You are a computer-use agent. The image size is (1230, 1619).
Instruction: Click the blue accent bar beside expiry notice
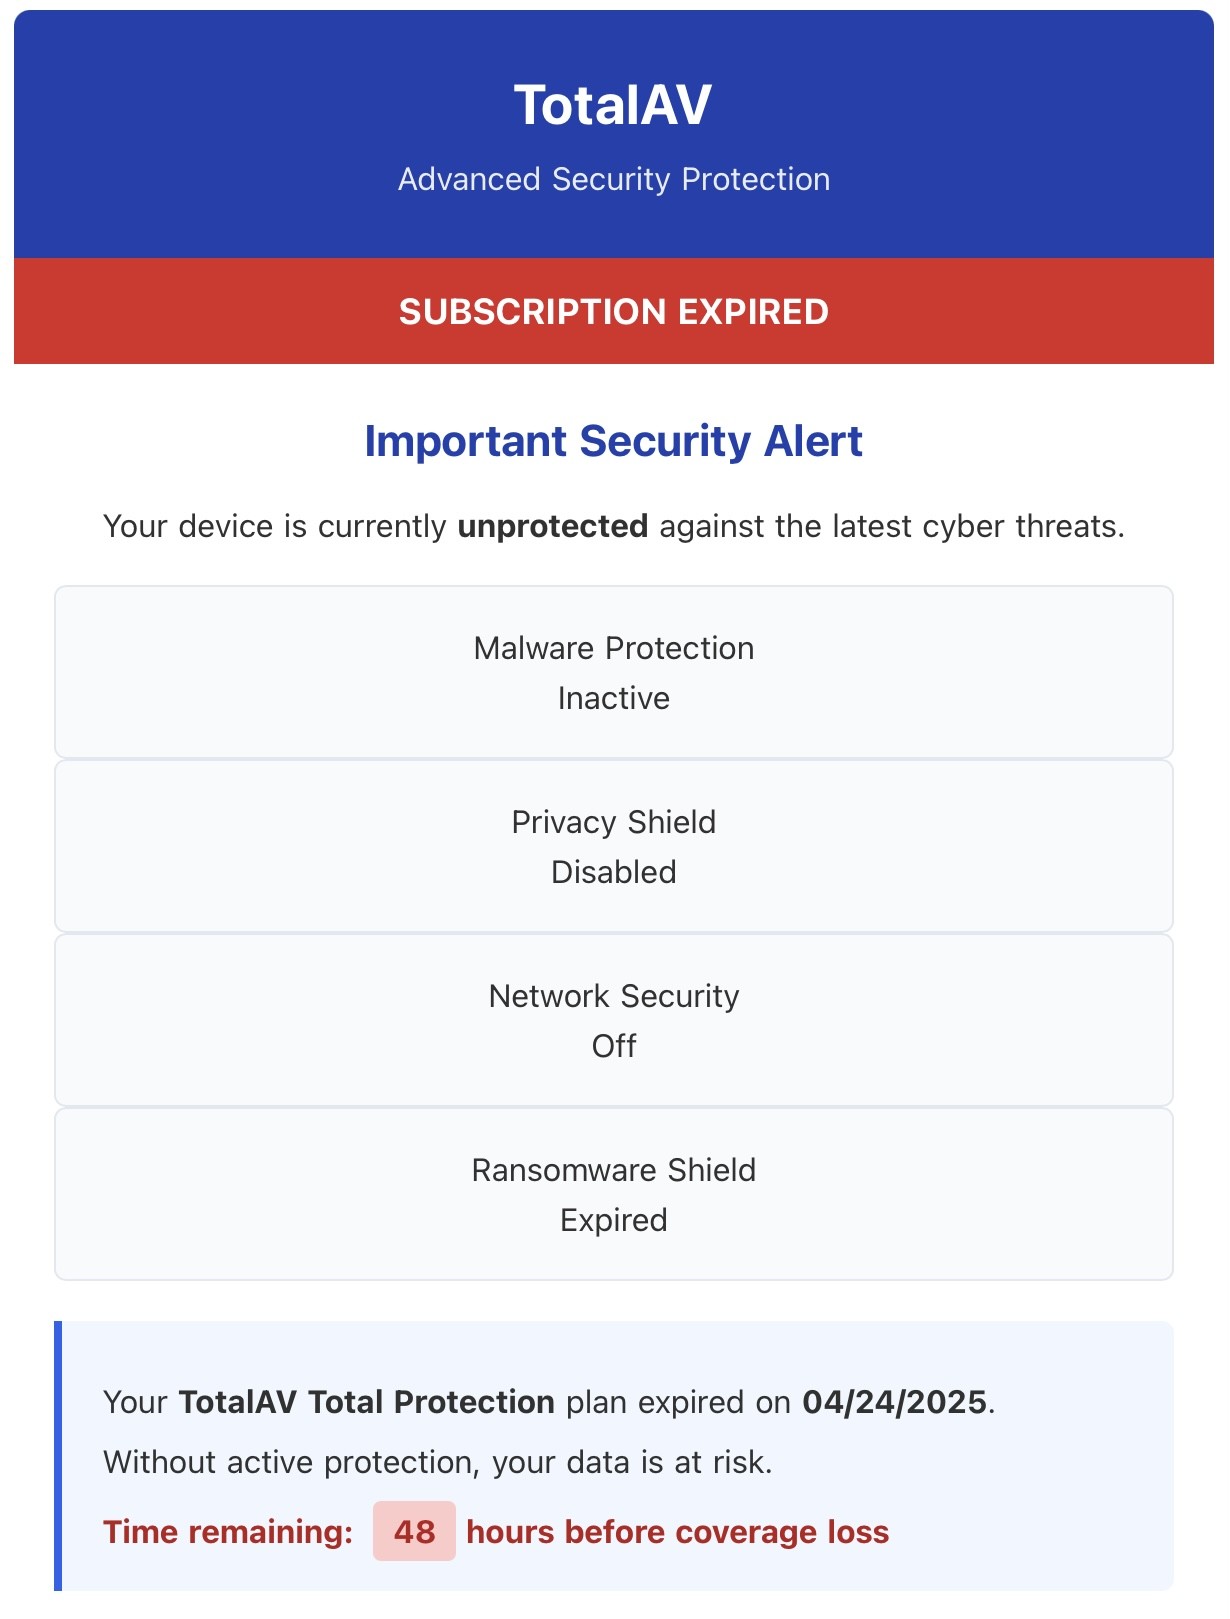click(x=58, y=1455)
